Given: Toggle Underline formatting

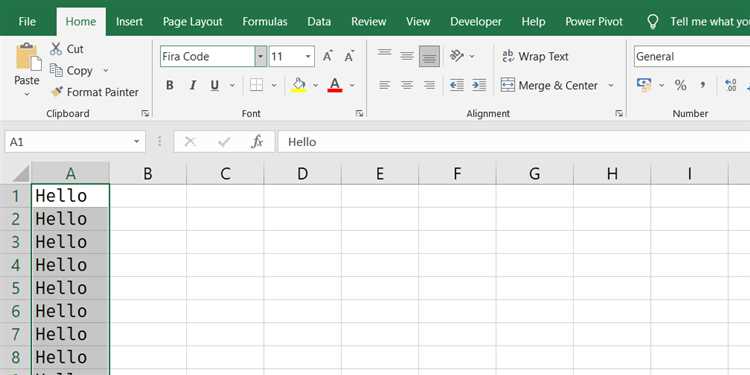Looking at the screenshot, I should [215, 85].
